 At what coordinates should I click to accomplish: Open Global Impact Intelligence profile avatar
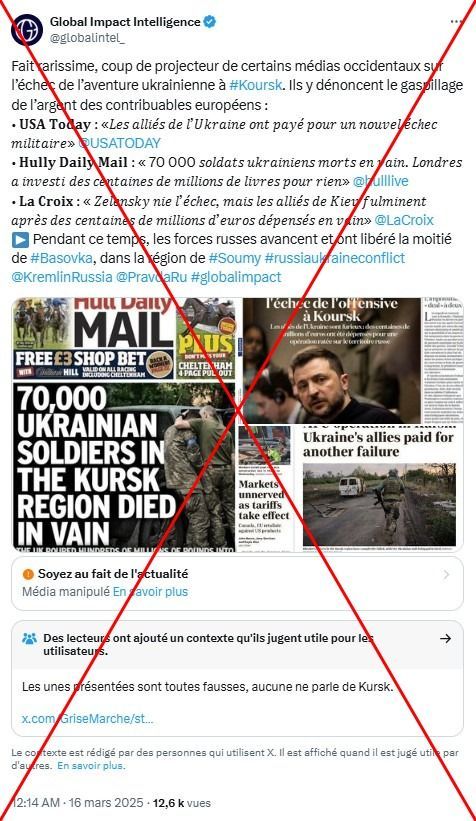click(27, 29)
